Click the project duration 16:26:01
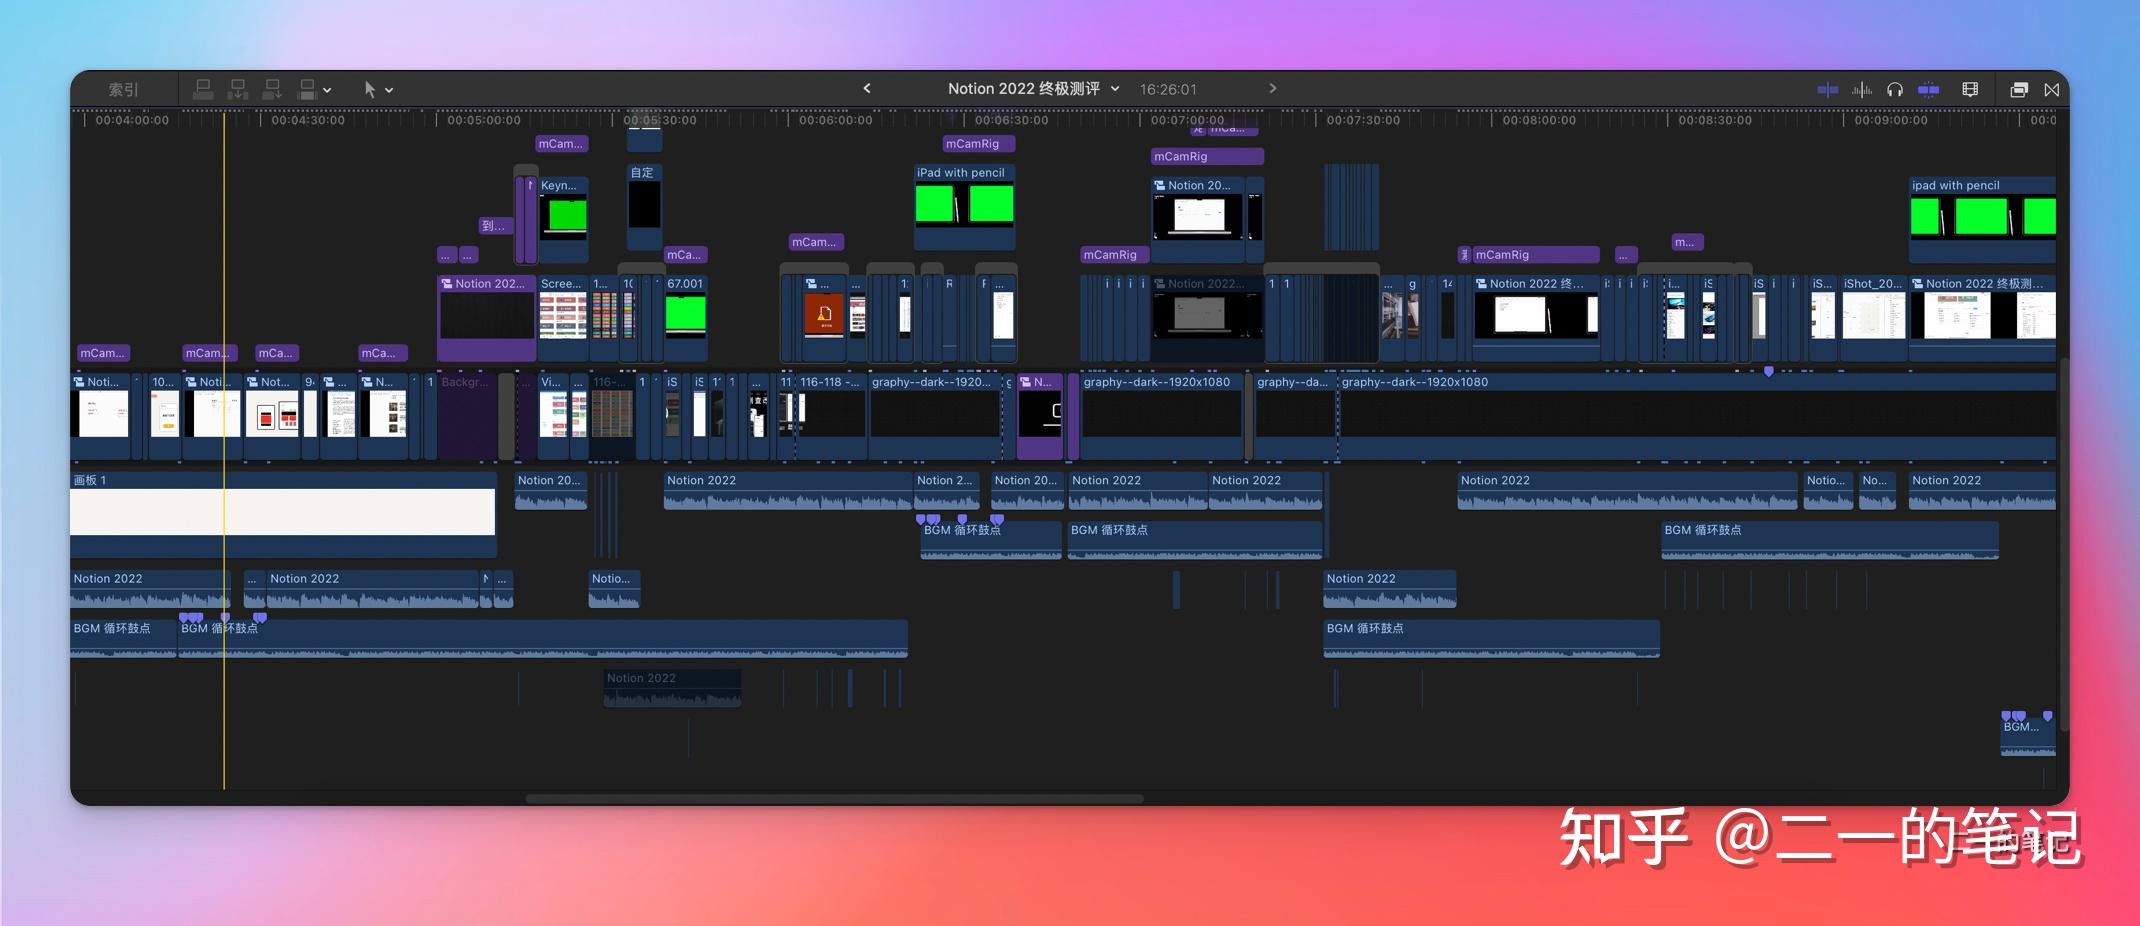 [1168, 89]
